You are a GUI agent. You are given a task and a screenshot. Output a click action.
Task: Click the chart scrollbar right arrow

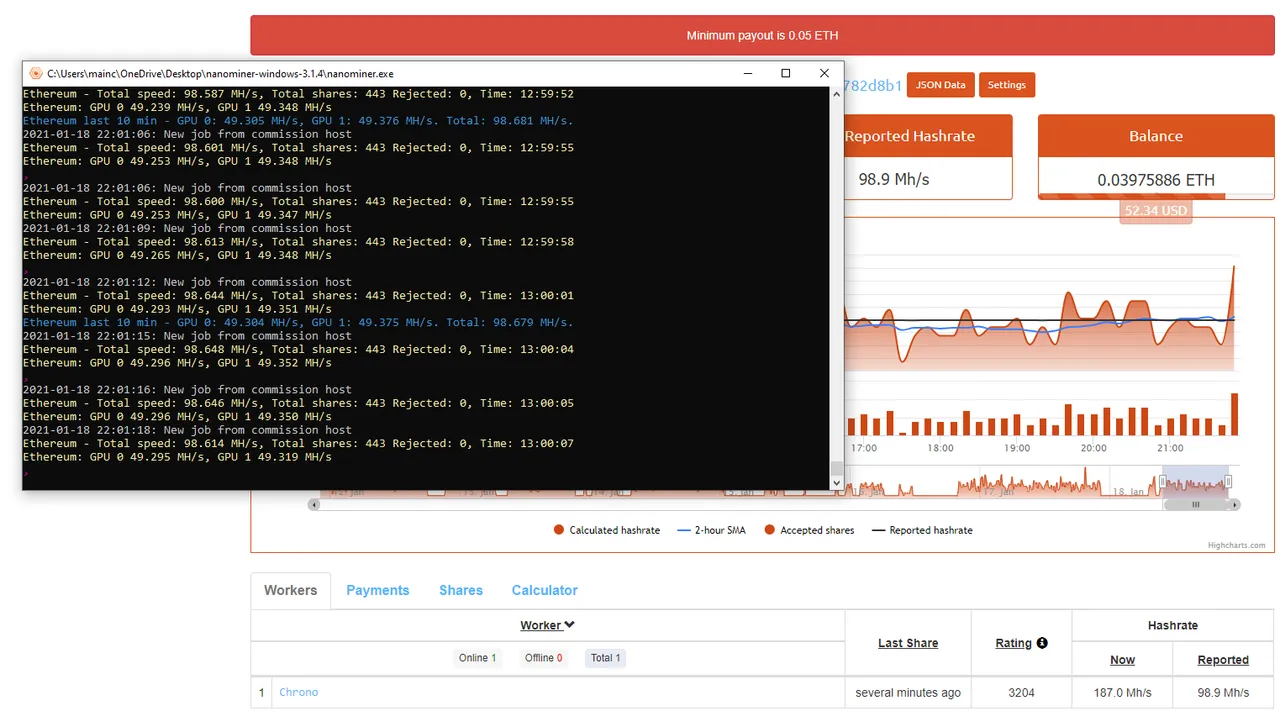pos(1235,505)
